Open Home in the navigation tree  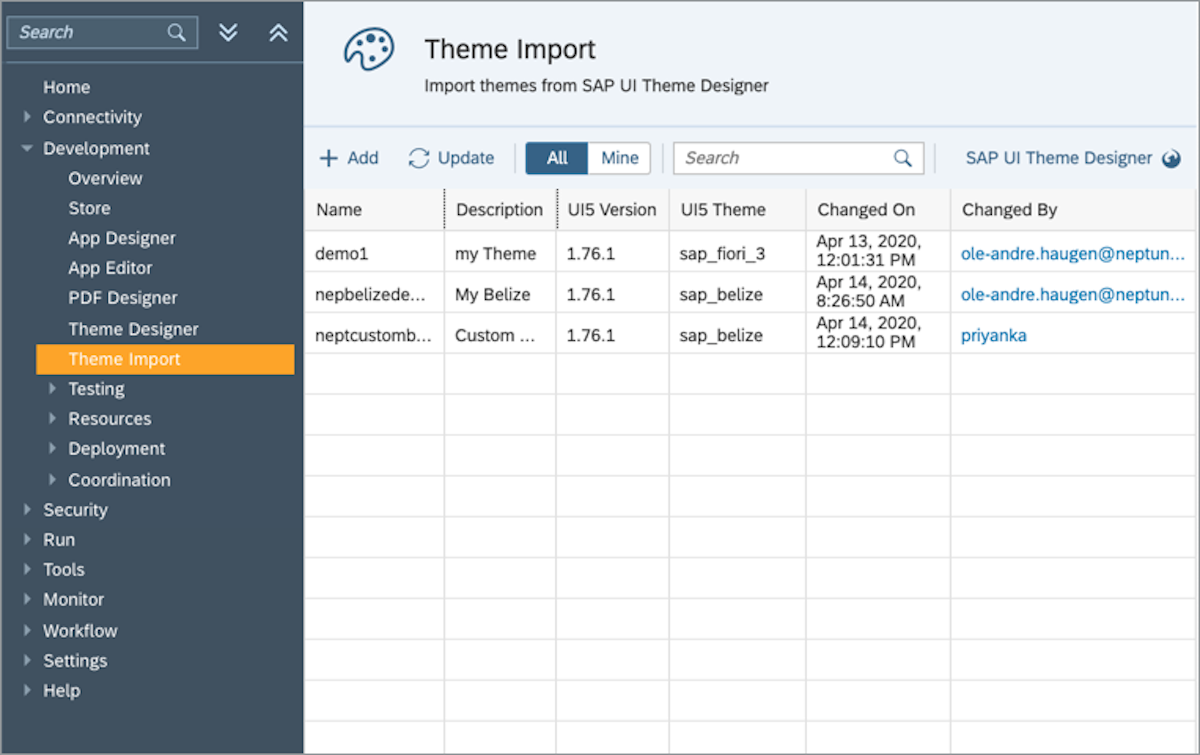pos(66,87)
